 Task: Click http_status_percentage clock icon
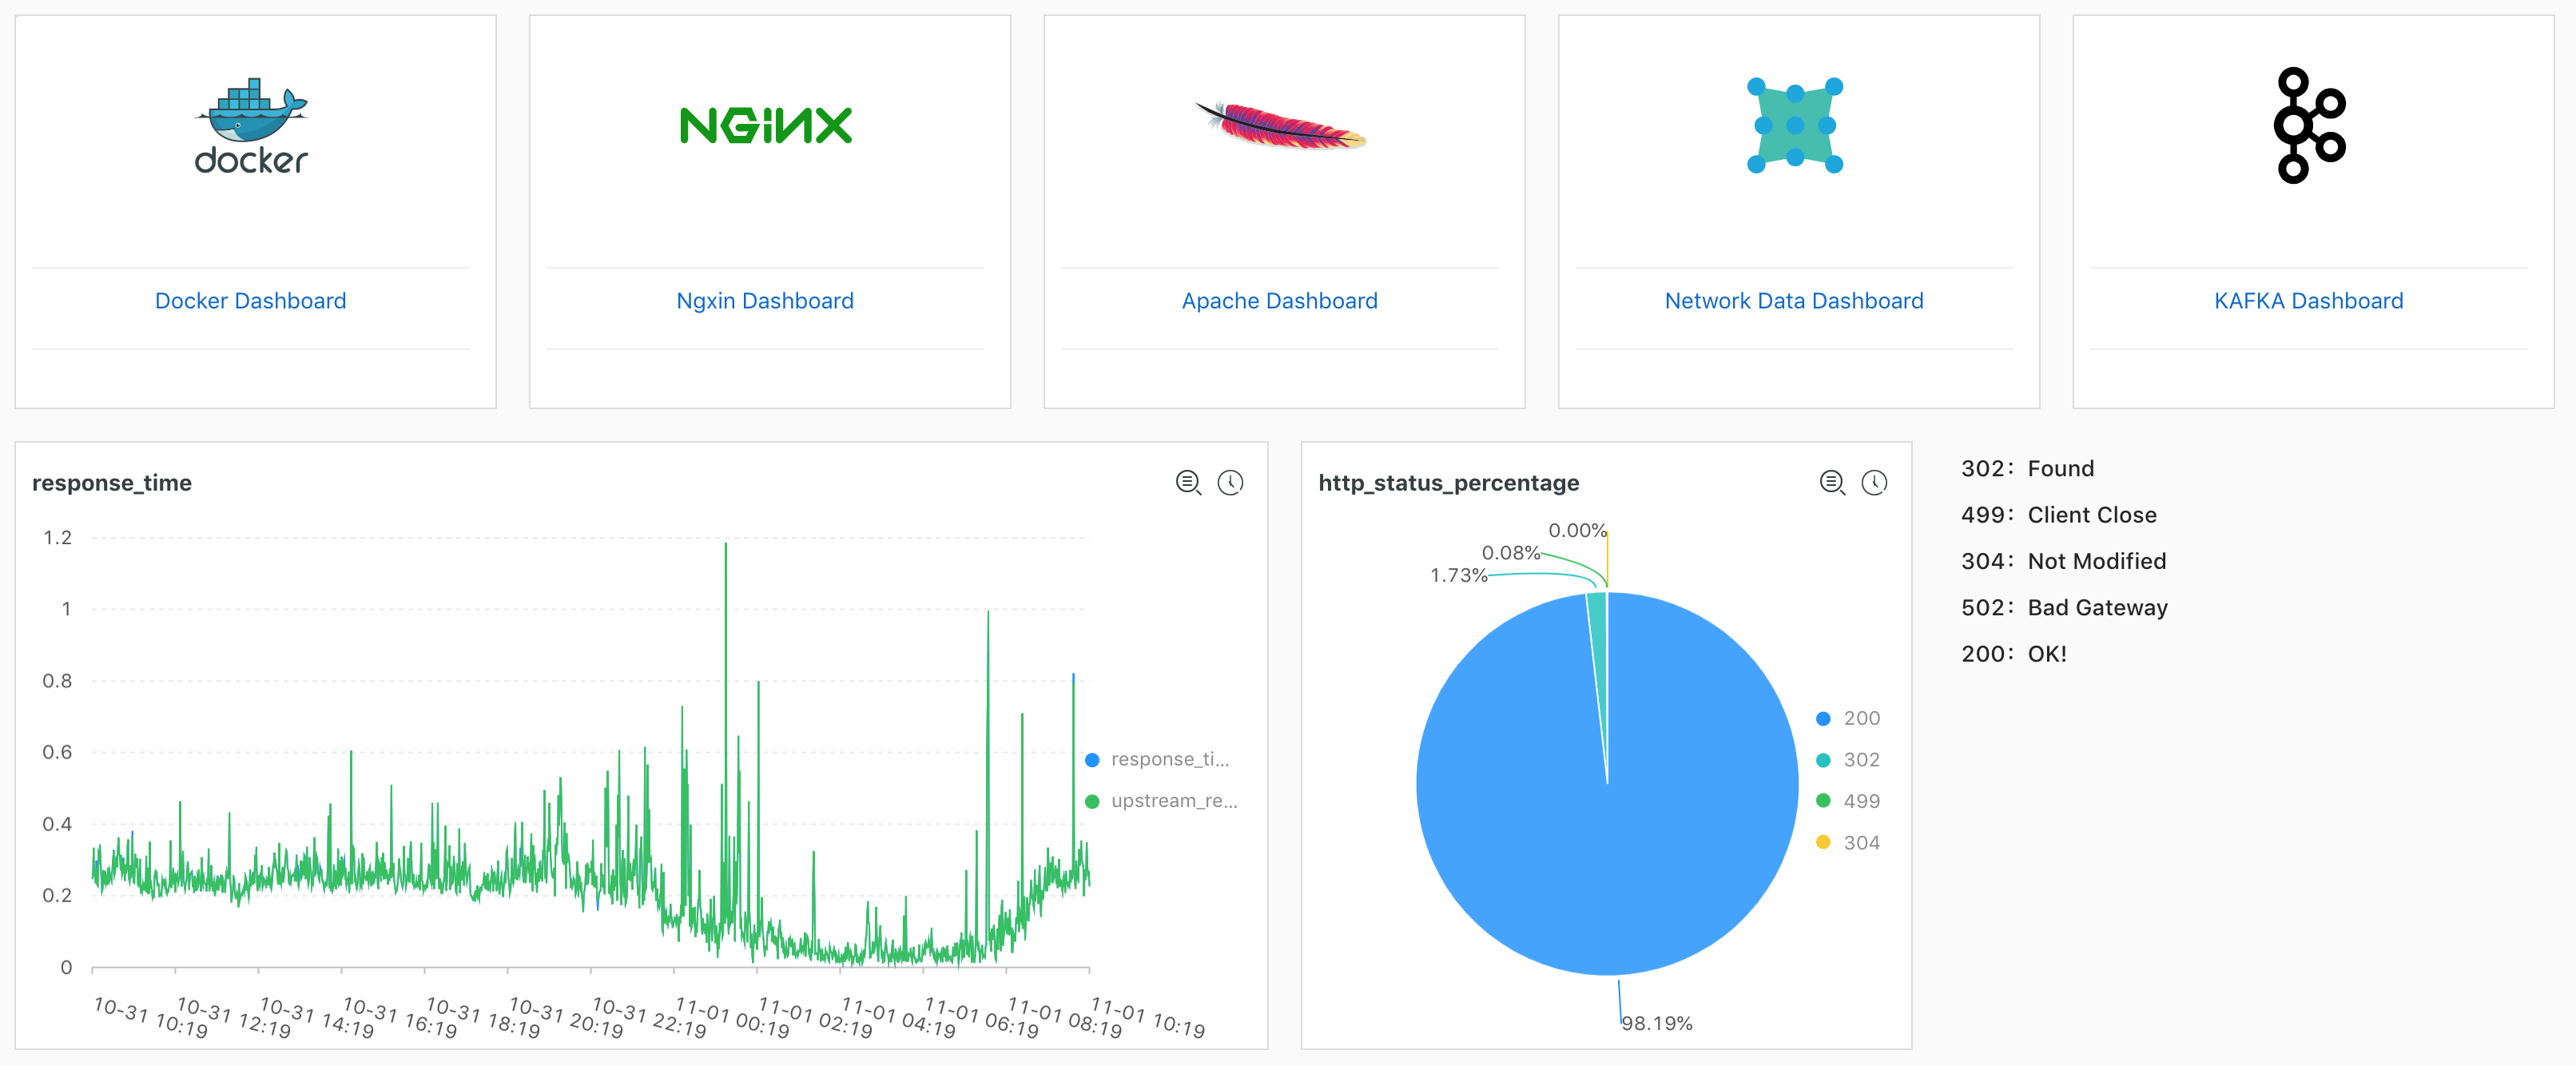point(1874,483)
